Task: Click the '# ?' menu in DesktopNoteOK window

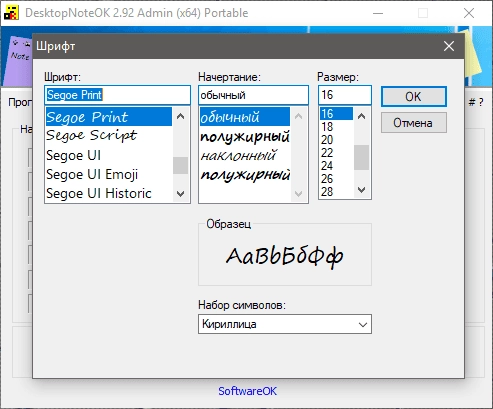Action: 476,102
